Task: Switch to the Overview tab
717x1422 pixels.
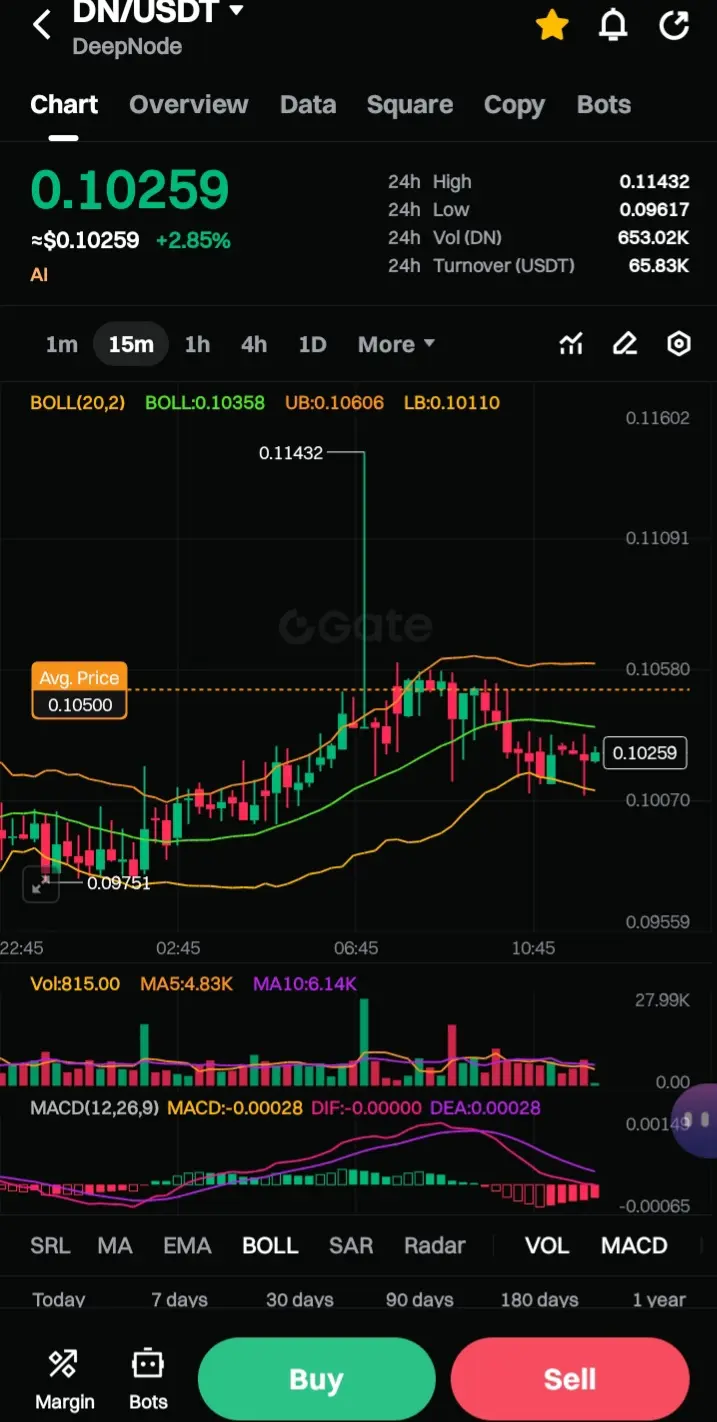Action: click(189, 105)
